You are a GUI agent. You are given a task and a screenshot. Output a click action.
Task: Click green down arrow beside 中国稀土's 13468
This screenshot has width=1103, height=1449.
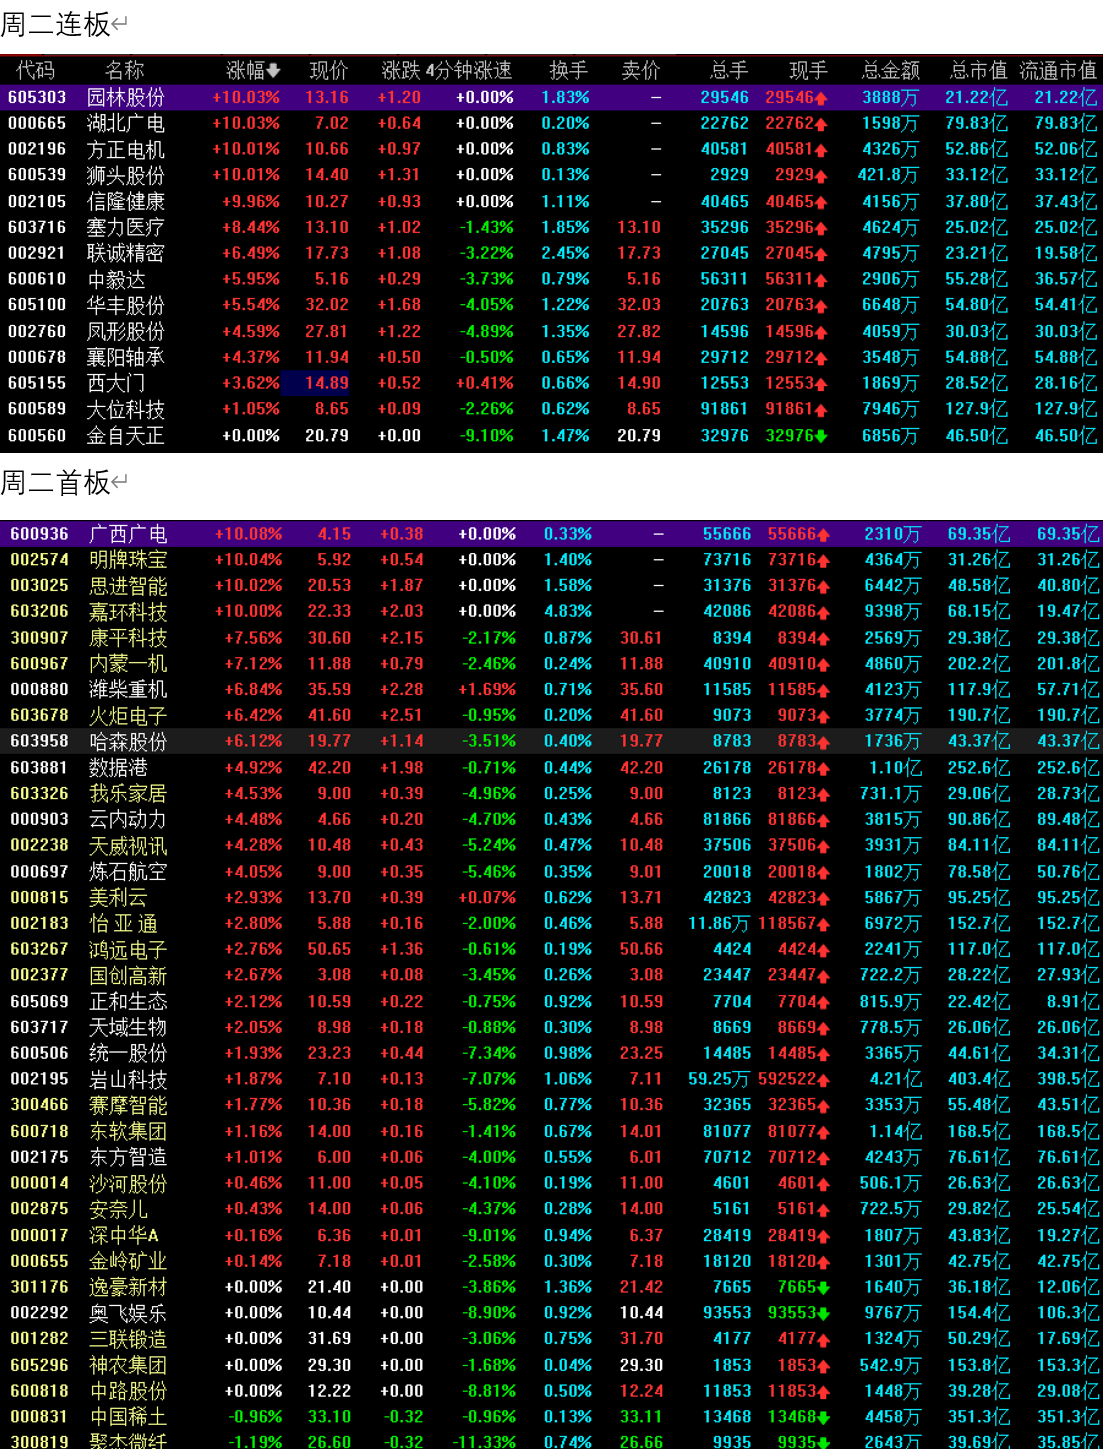pos(823,1417)
